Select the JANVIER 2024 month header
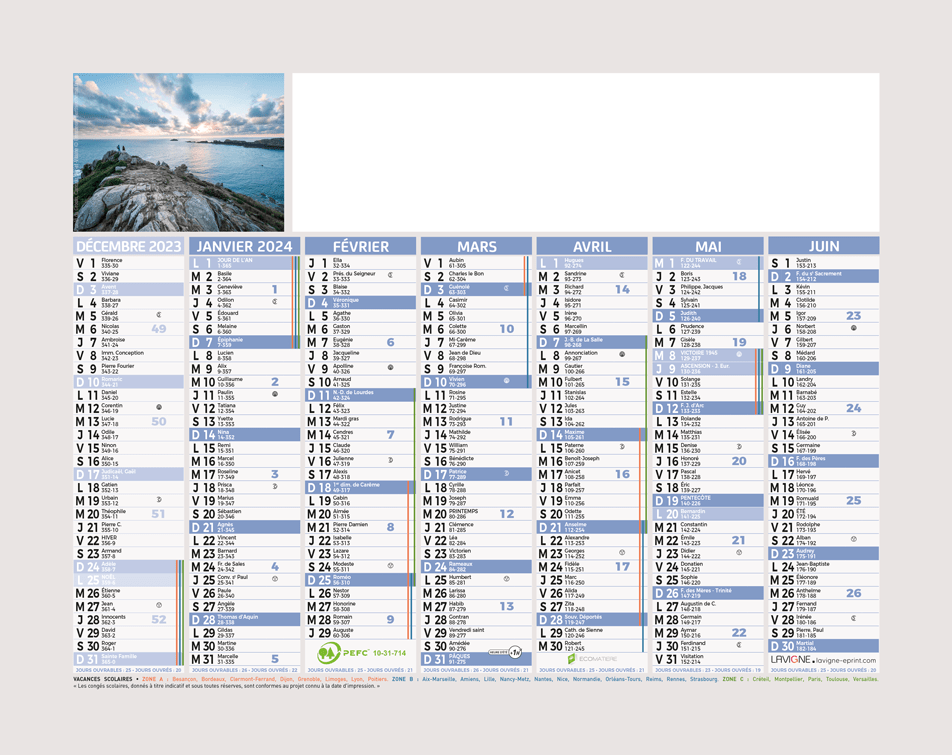952x755 pixels. coord(245,247)
